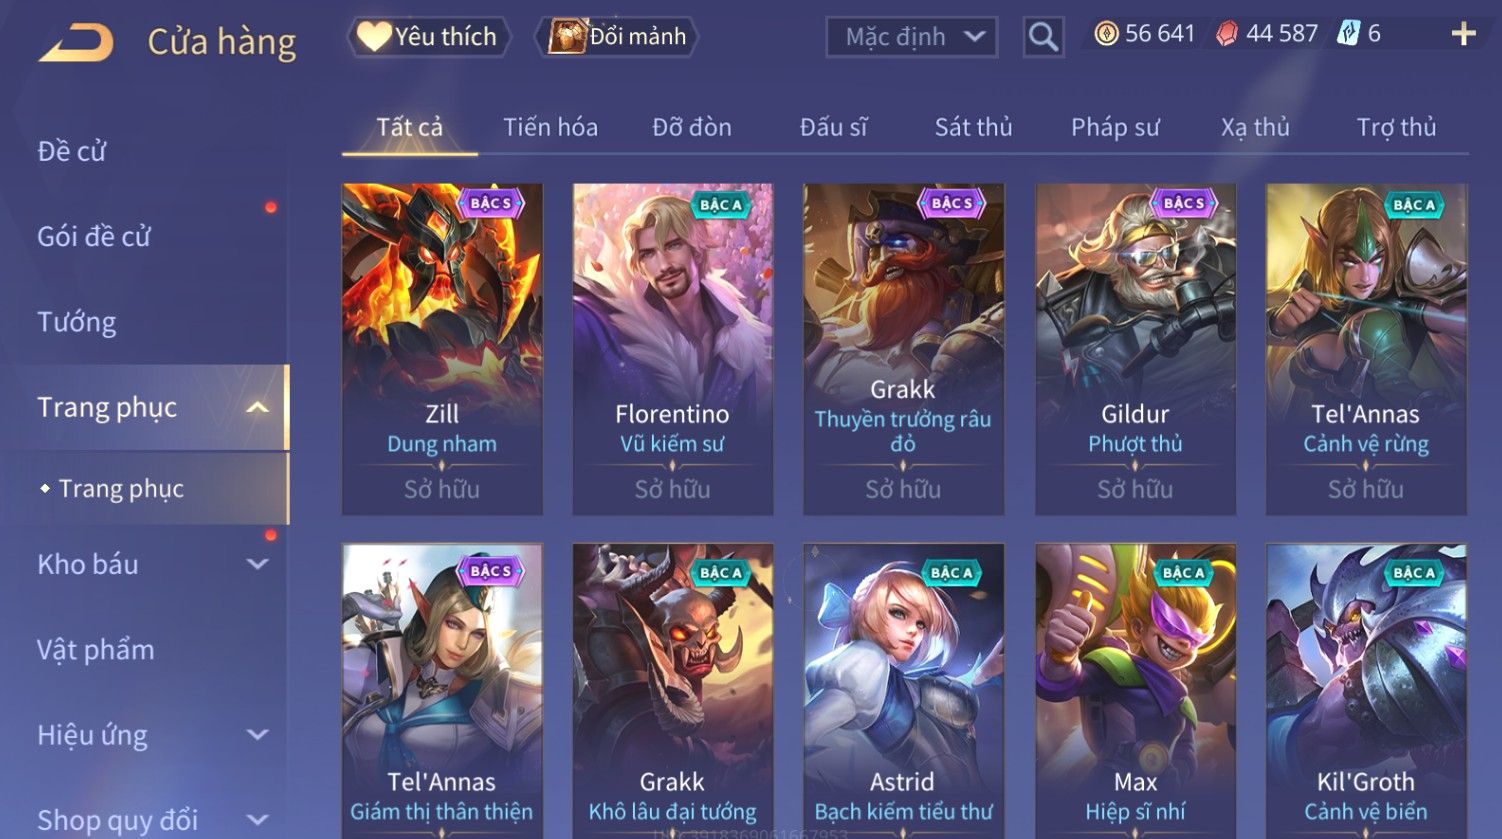Viewport: 1502px width, 839px height.
Task: Open Gói đề cử in sidebar
Action: coord(94,237)
